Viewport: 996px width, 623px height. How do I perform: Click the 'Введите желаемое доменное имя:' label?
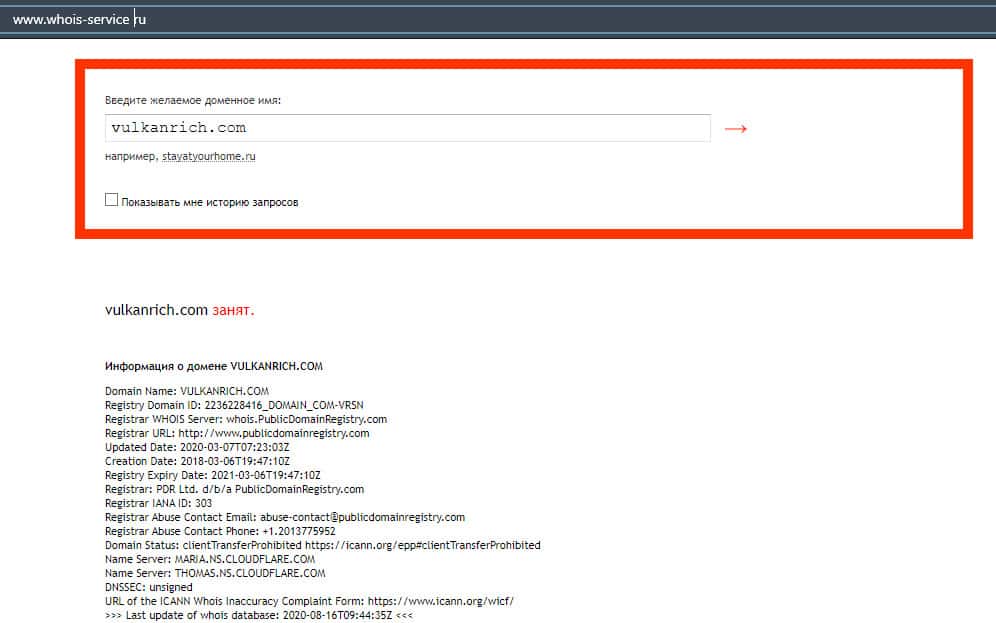192,100
